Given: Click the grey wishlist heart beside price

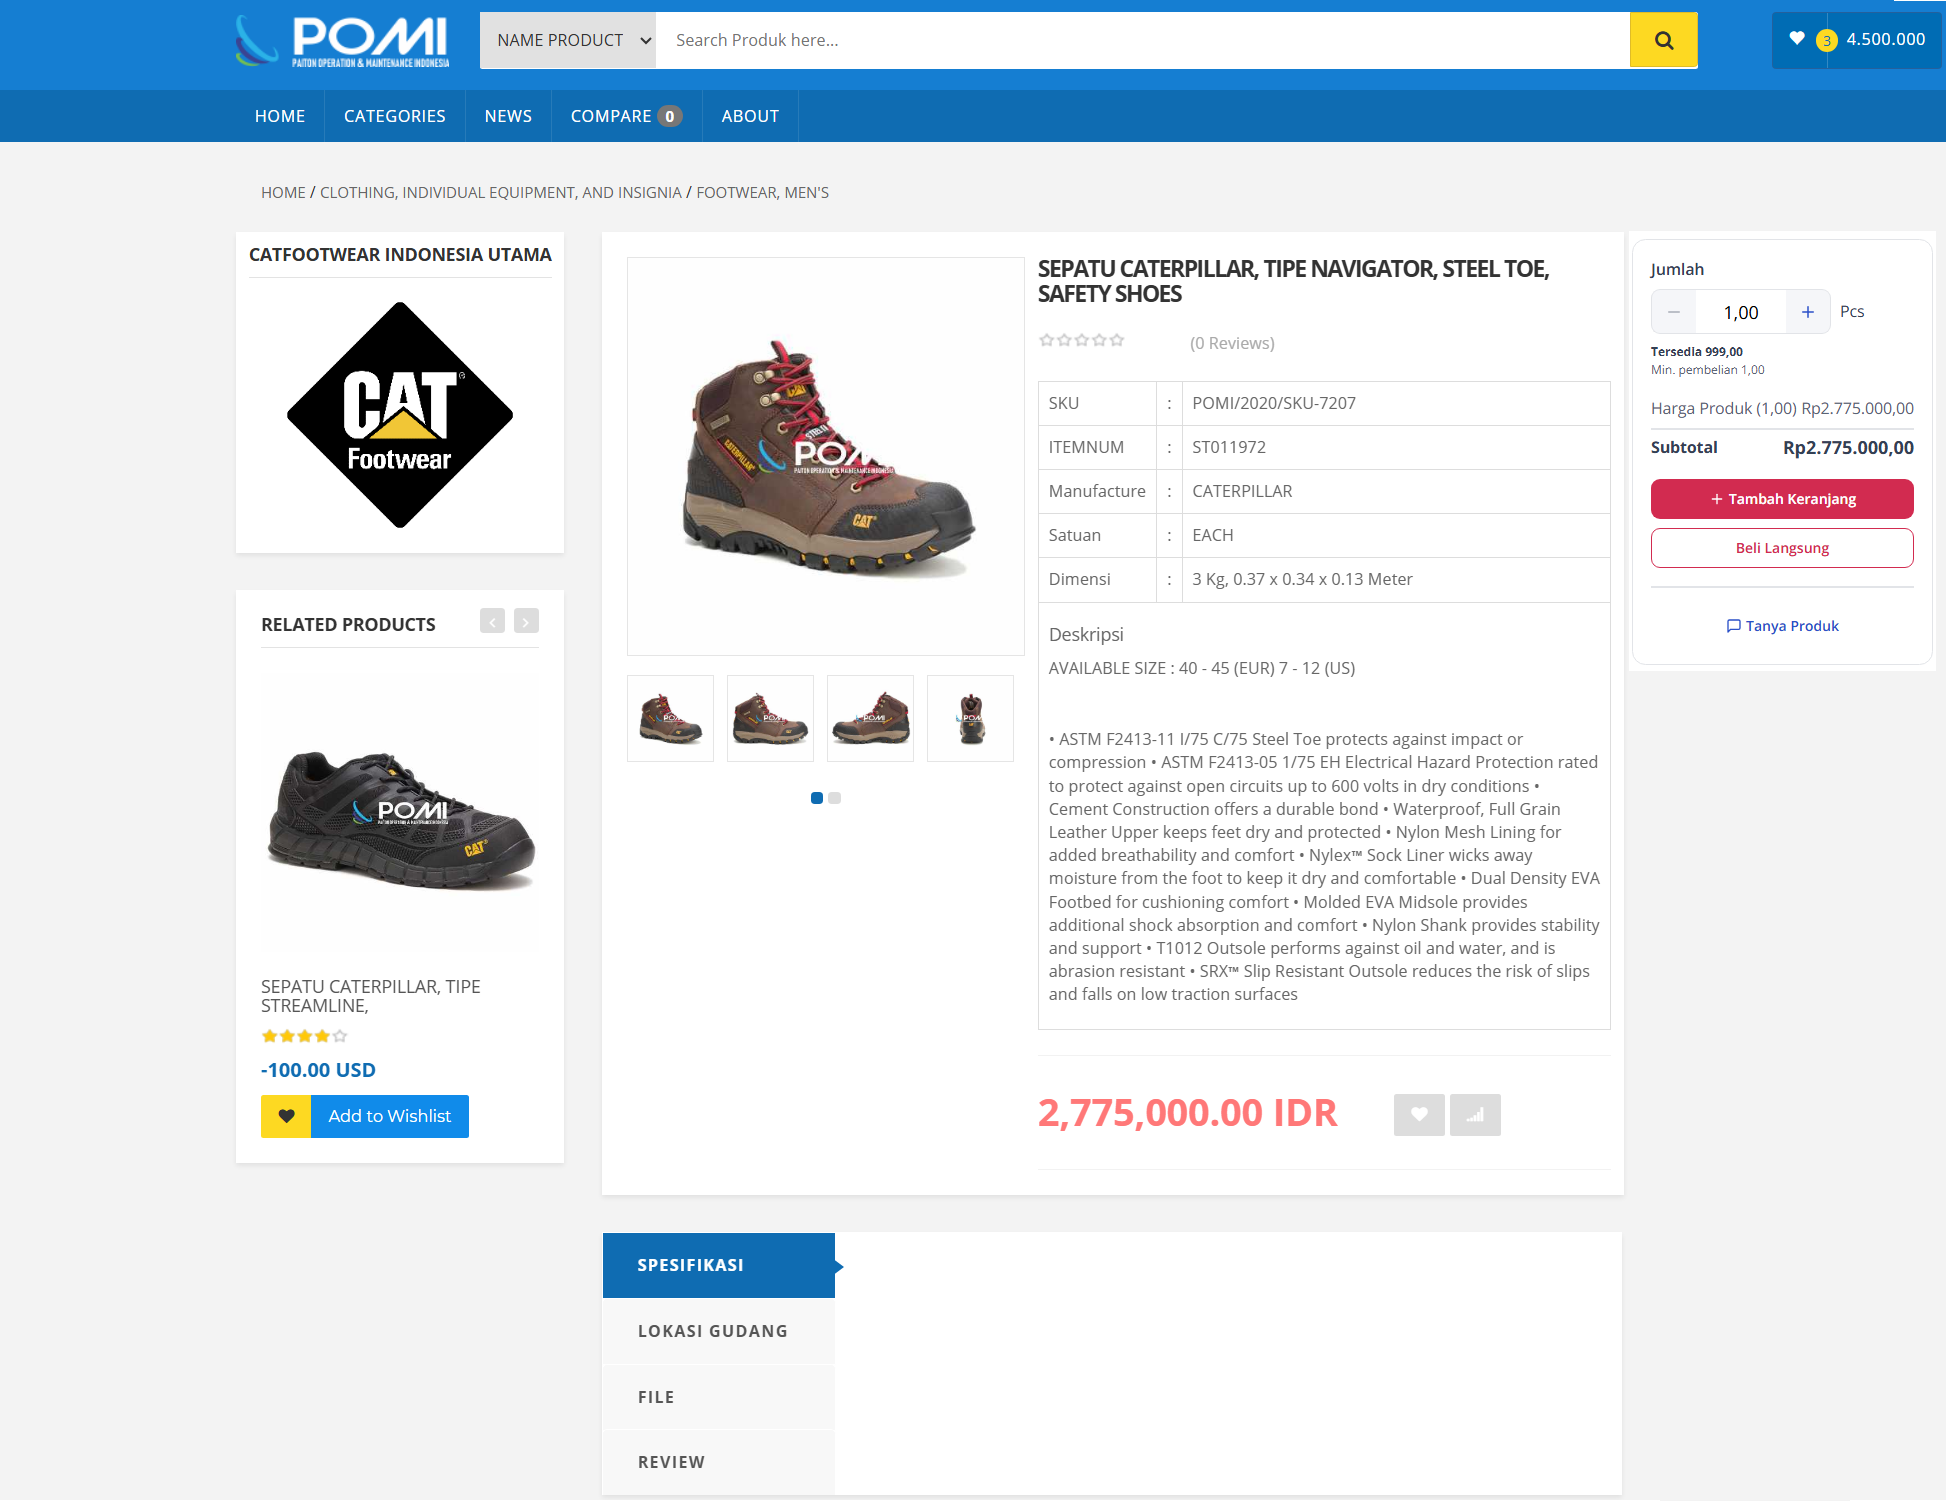Looking at the screenshot, I should pyautogui.click(x=1418, y=1114).
